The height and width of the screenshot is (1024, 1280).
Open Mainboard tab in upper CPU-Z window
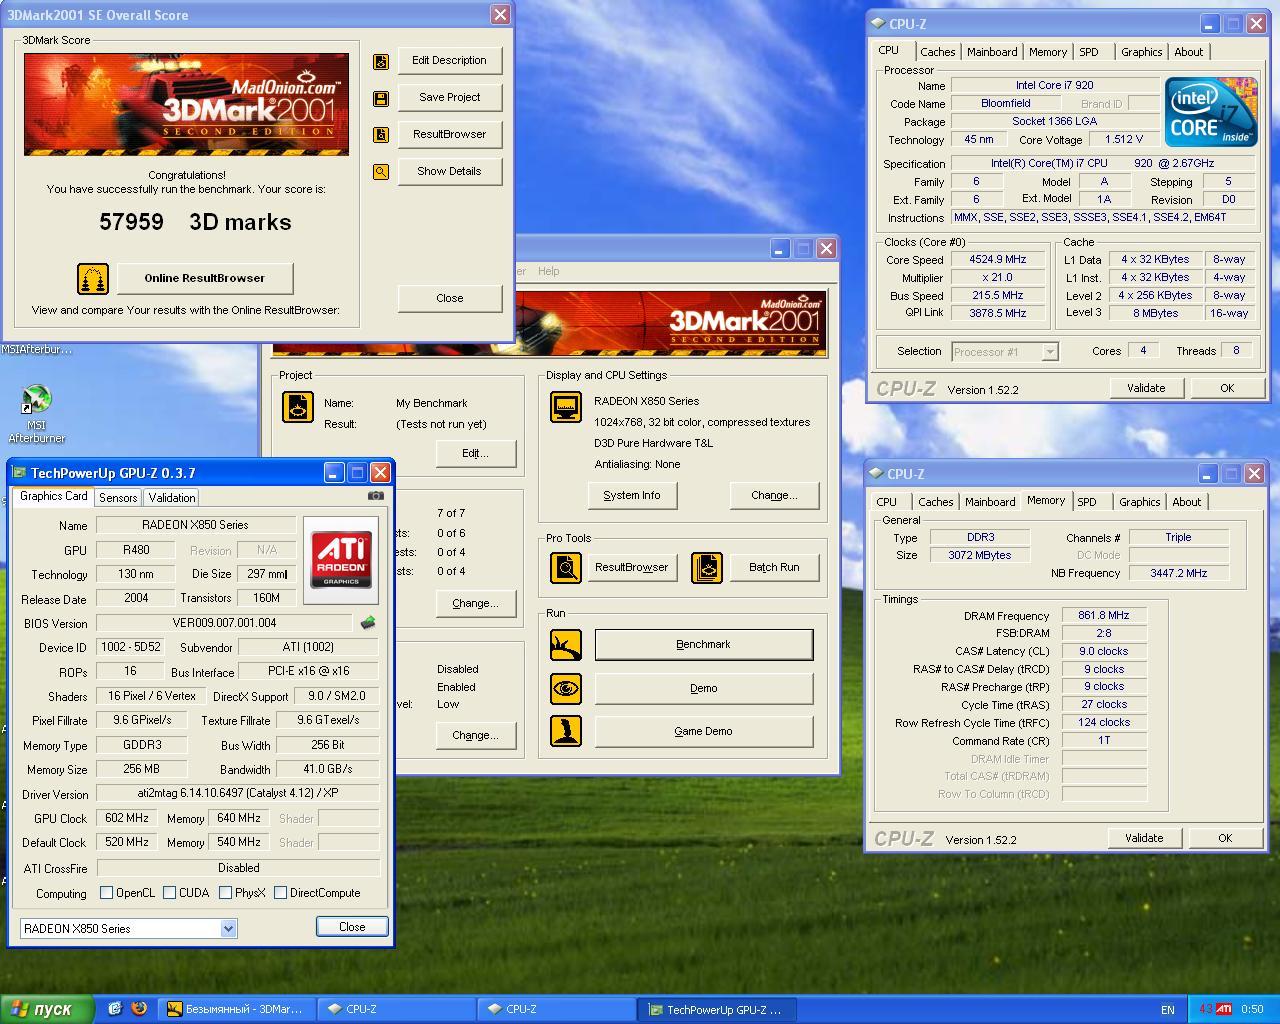coord(992,52)
